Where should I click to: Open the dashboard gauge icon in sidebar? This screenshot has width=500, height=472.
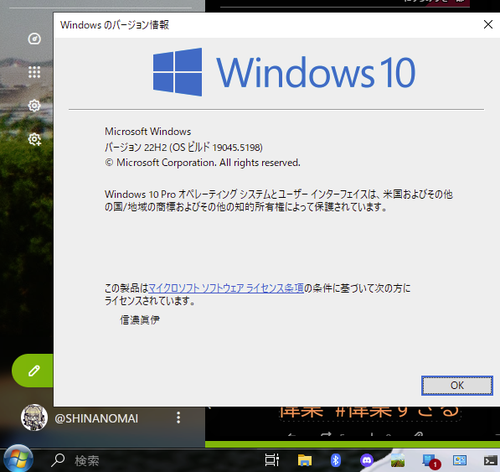34,39
